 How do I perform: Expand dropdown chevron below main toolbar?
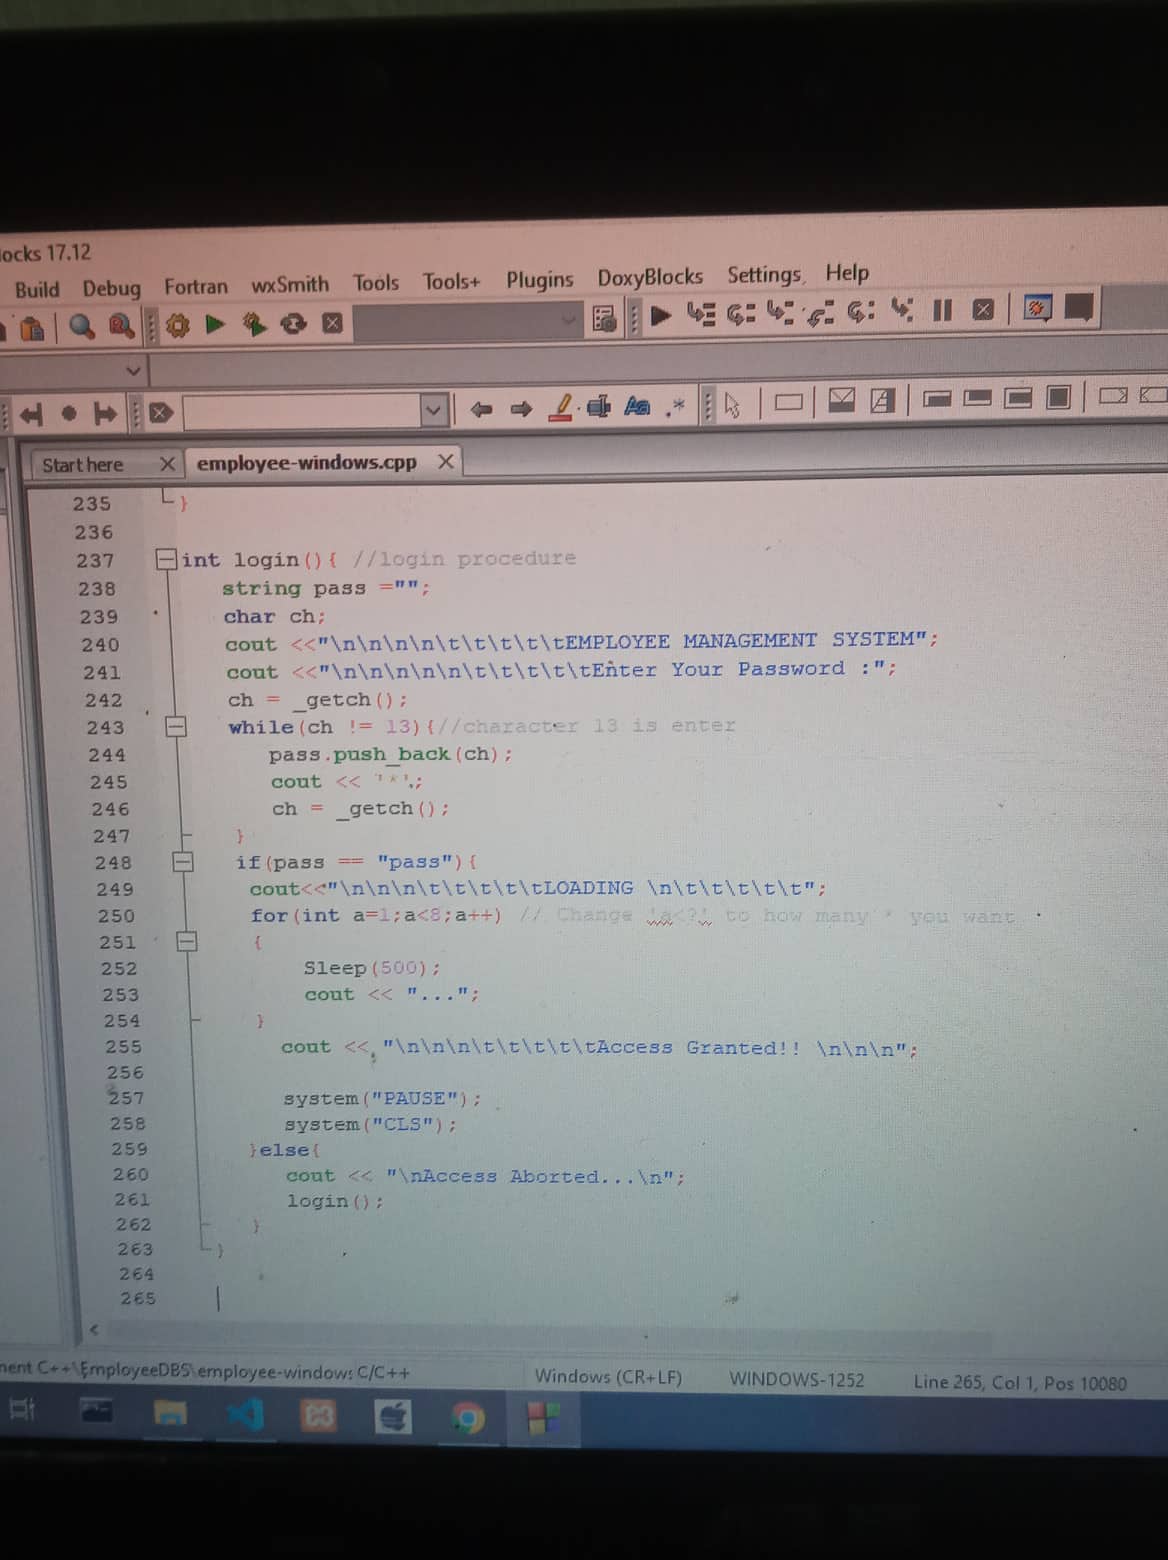pos(133,371)
